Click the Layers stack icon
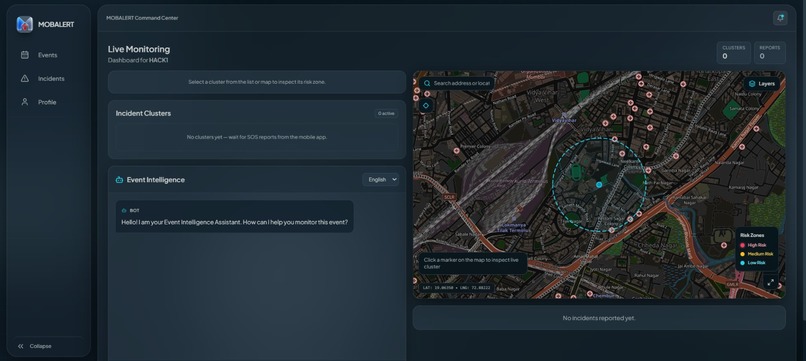 click(x=752, y=83)
